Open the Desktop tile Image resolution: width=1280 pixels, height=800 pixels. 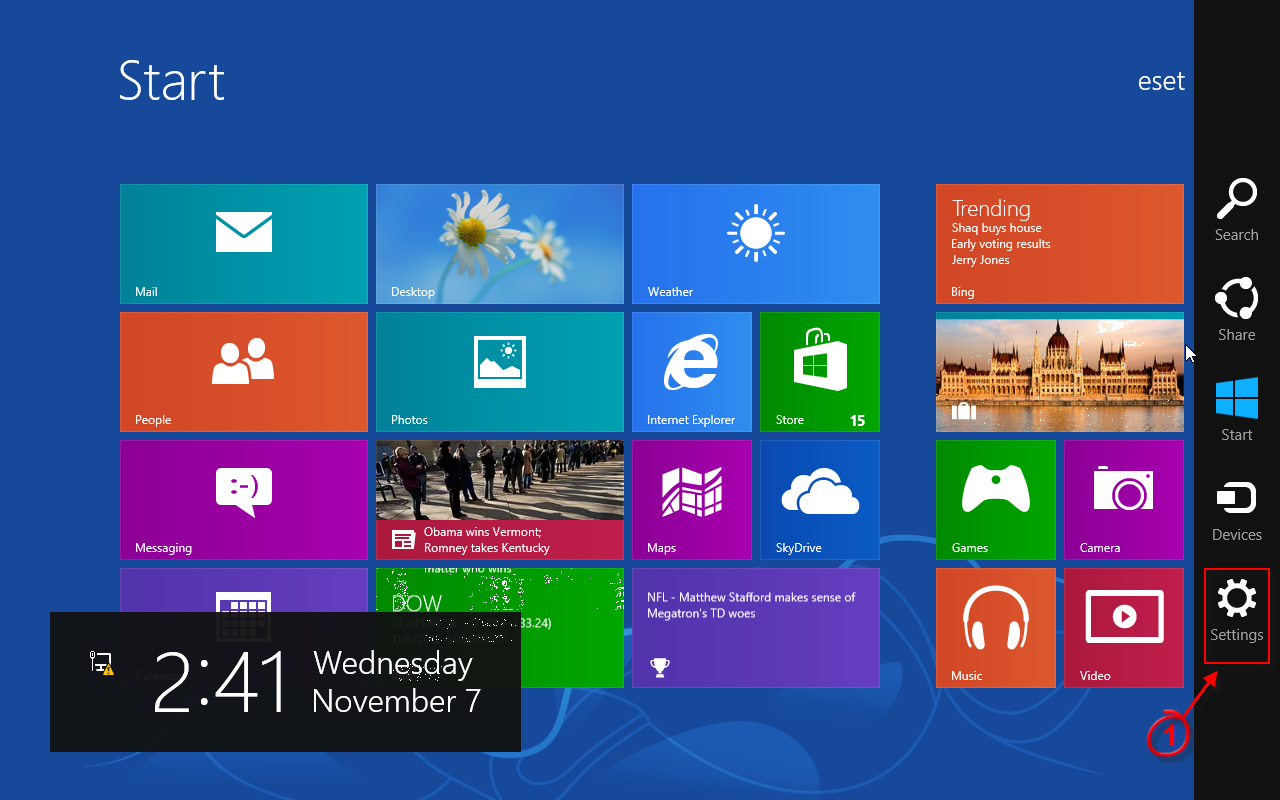click(x=500, y=244)
